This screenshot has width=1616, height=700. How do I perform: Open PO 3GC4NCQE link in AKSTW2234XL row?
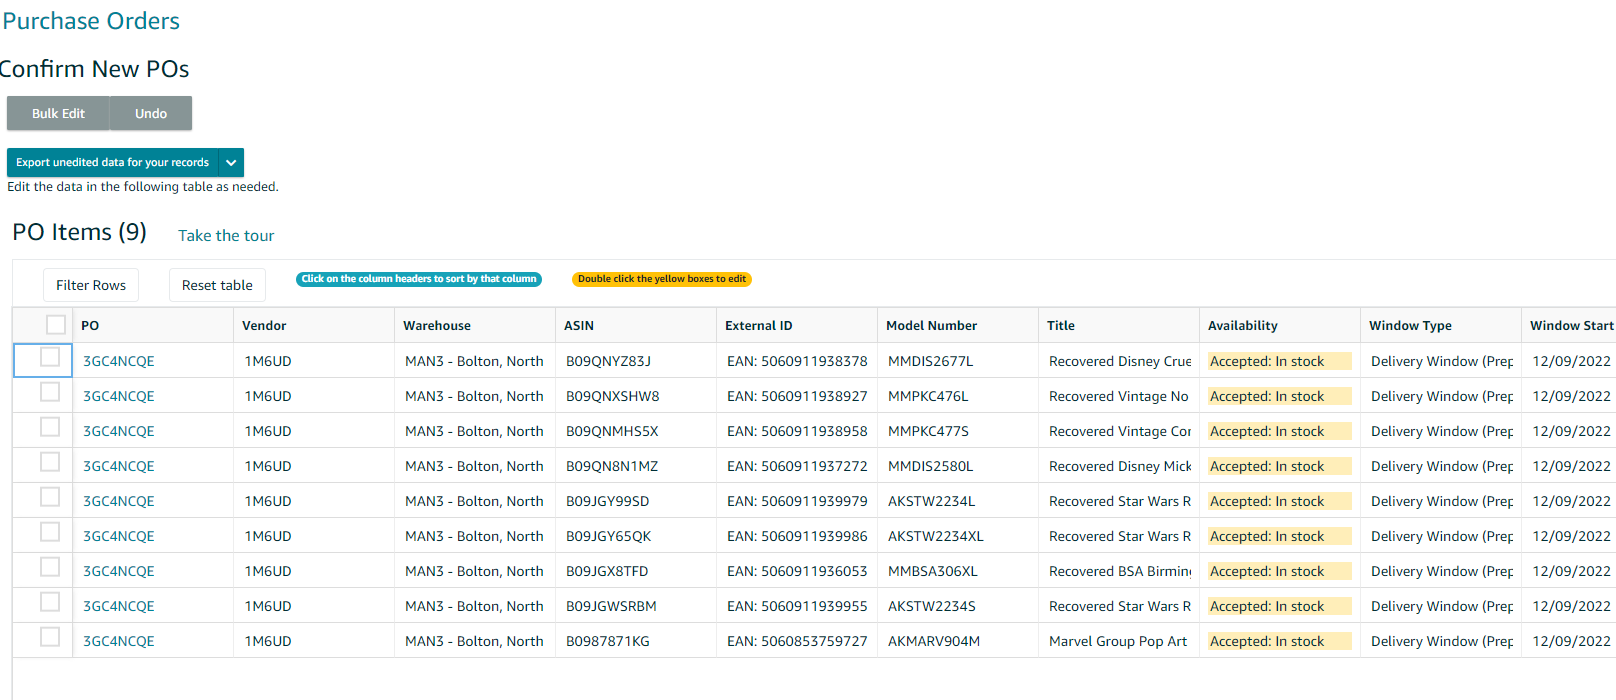point(119,536)
